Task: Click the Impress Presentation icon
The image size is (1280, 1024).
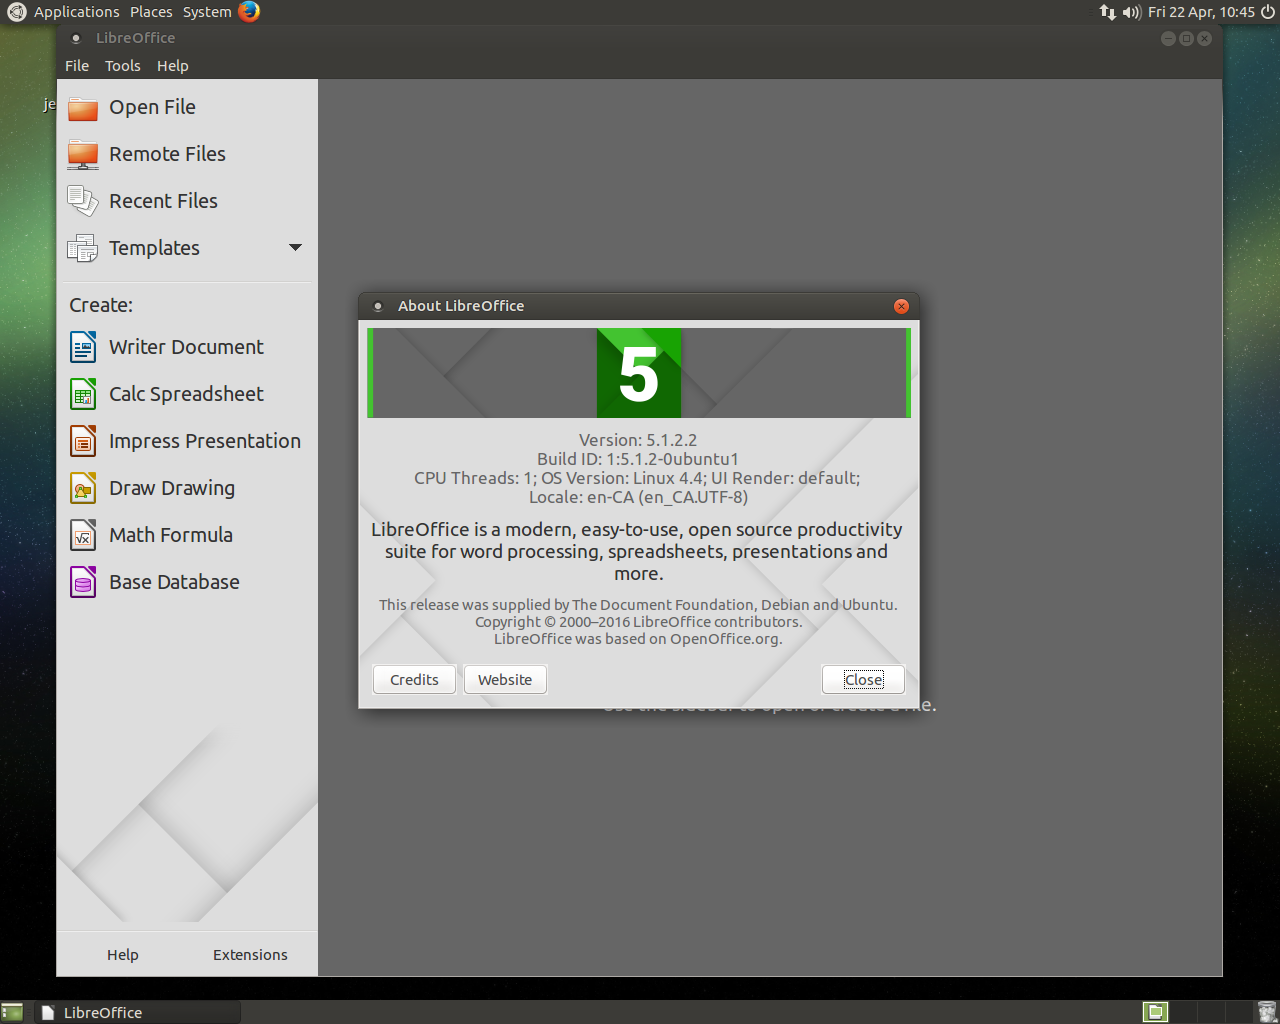Action: pos(83,441)
